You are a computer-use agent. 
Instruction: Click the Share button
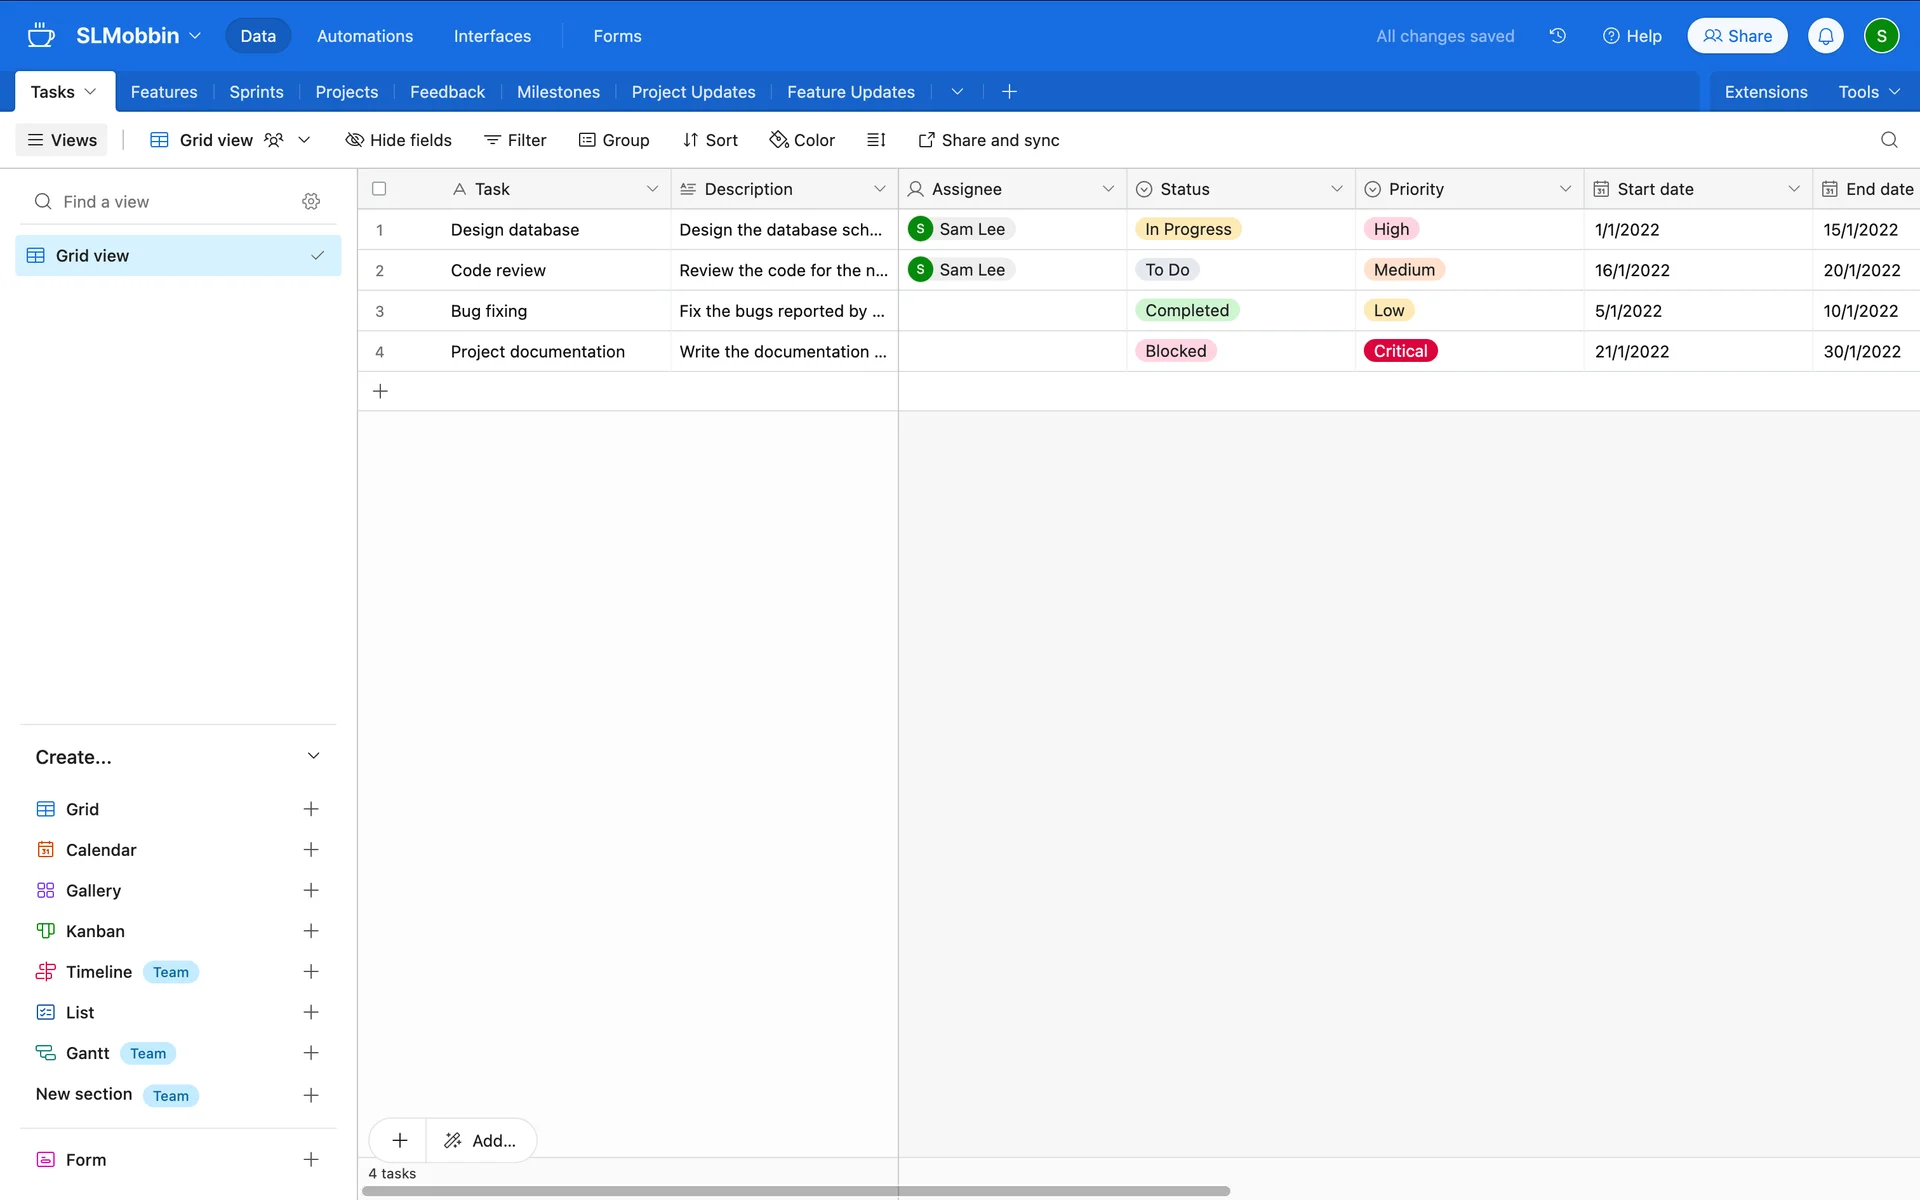tap(1737, 36)
